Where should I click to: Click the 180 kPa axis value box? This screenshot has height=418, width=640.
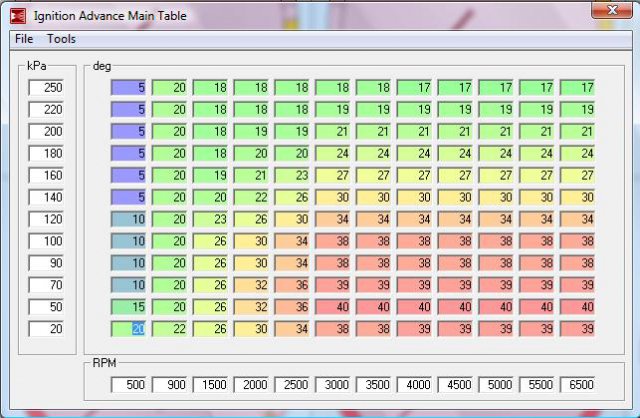pyautogui.click(x=47, y=152)
